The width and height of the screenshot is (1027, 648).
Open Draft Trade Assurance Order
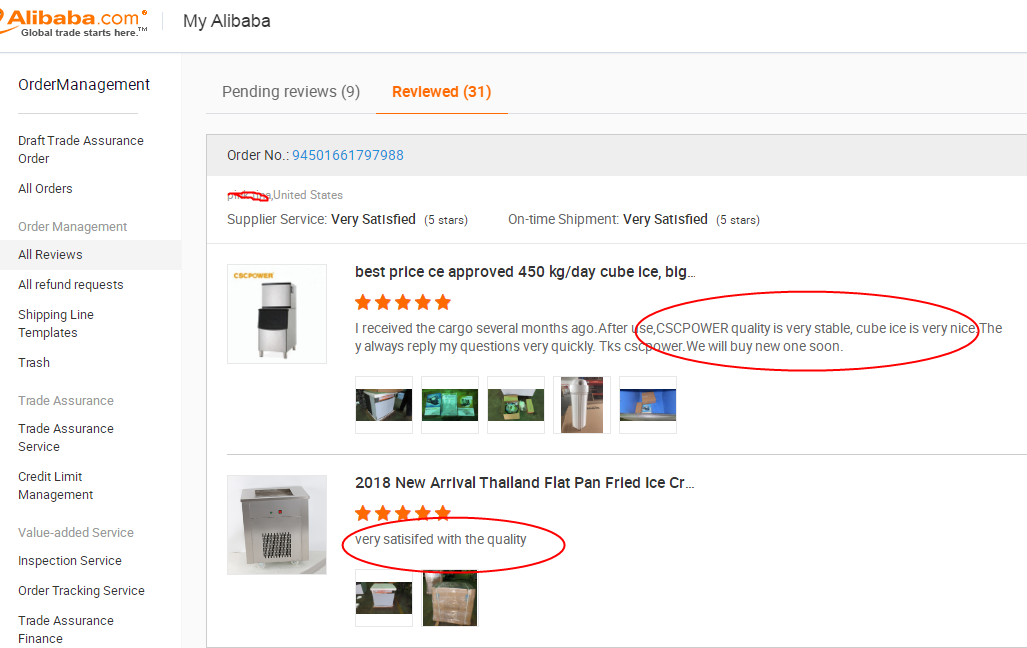(81, 149)
